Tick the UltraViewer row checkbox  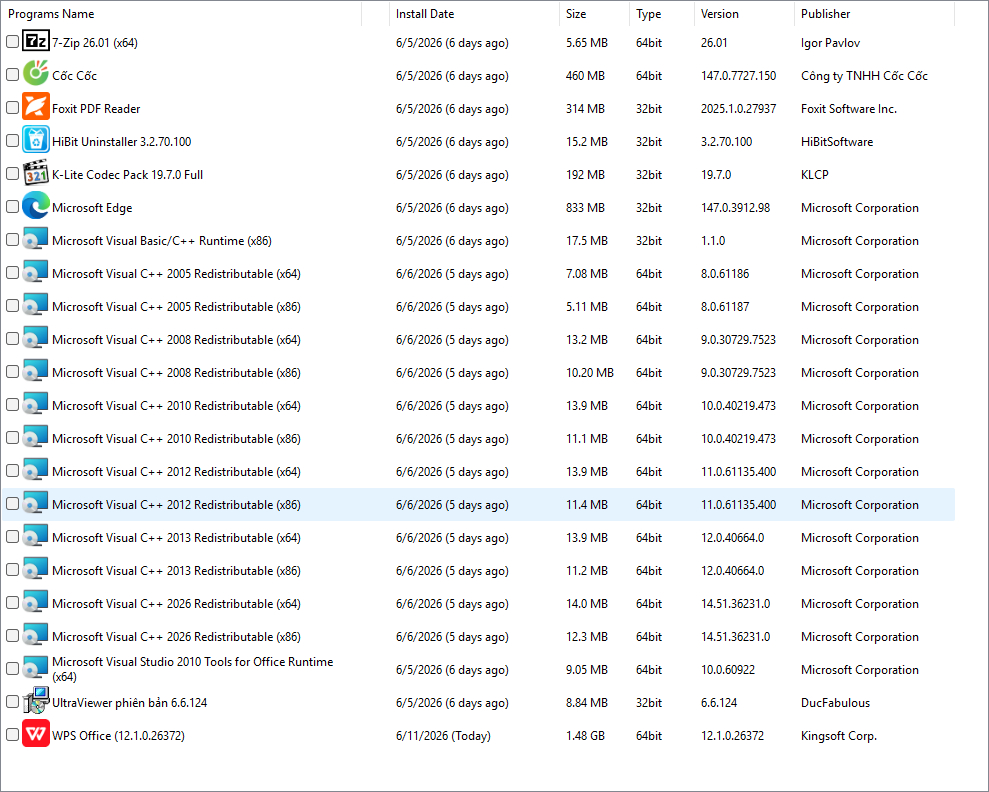pyautogui.click(x=12, y=701)
